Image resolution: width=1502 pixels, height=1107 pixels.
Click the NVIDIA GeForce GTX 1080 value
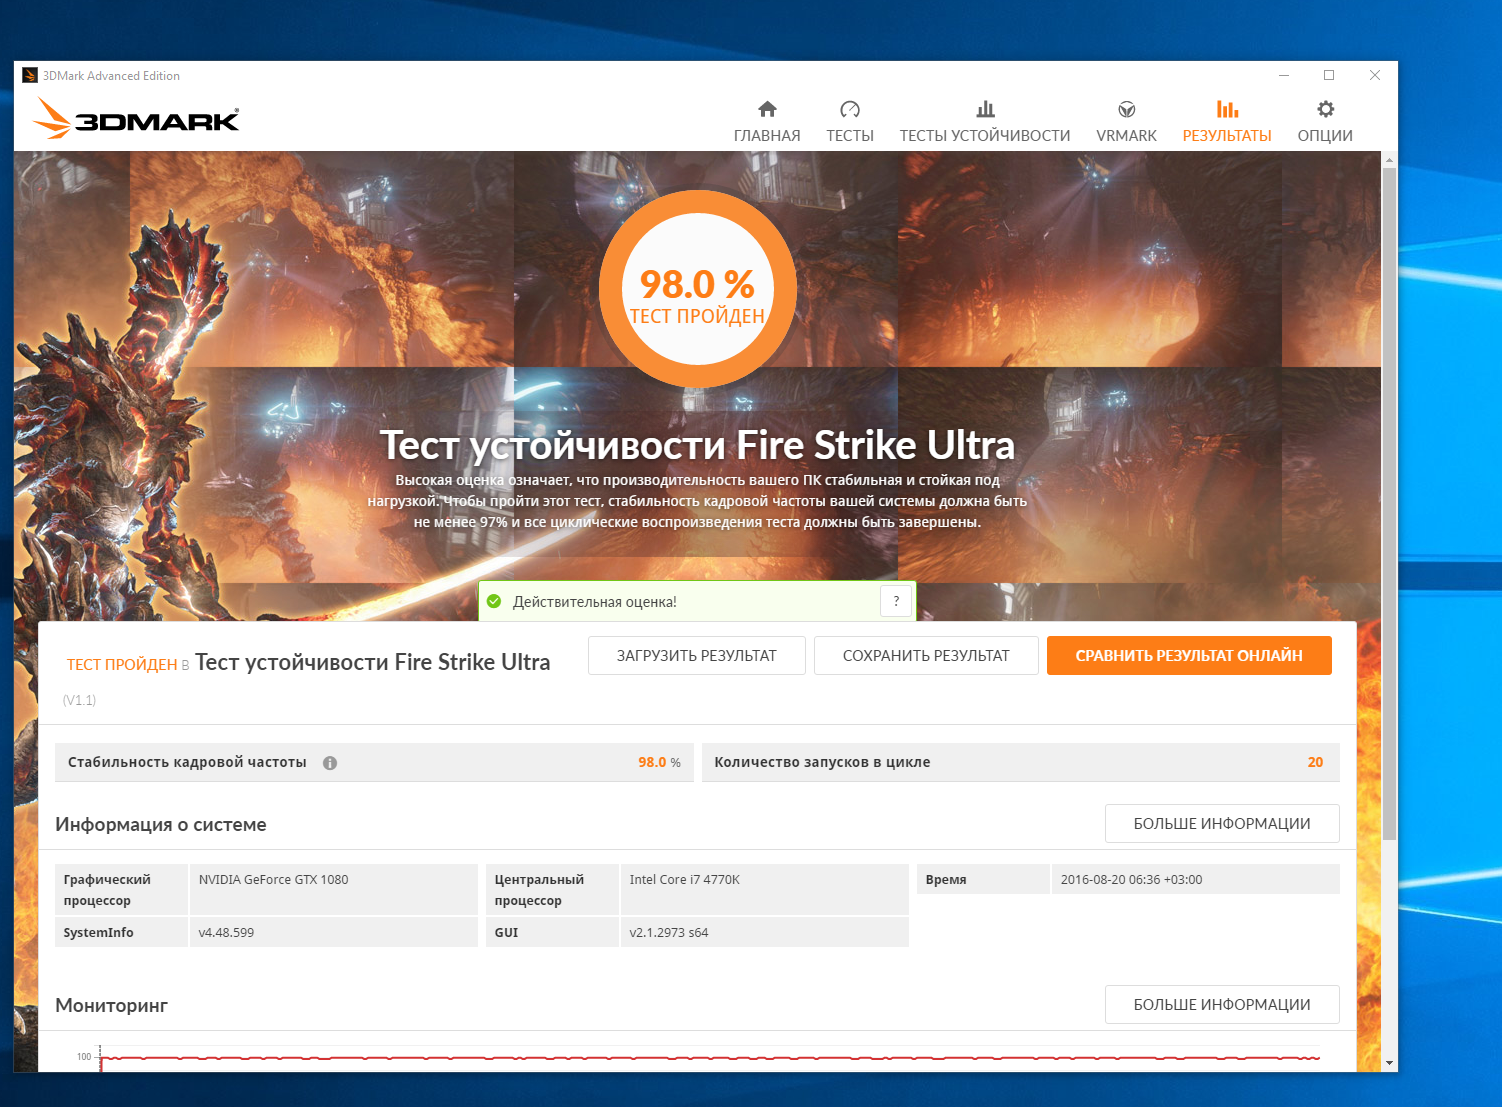pyautogui.click(x=273, y=880)
